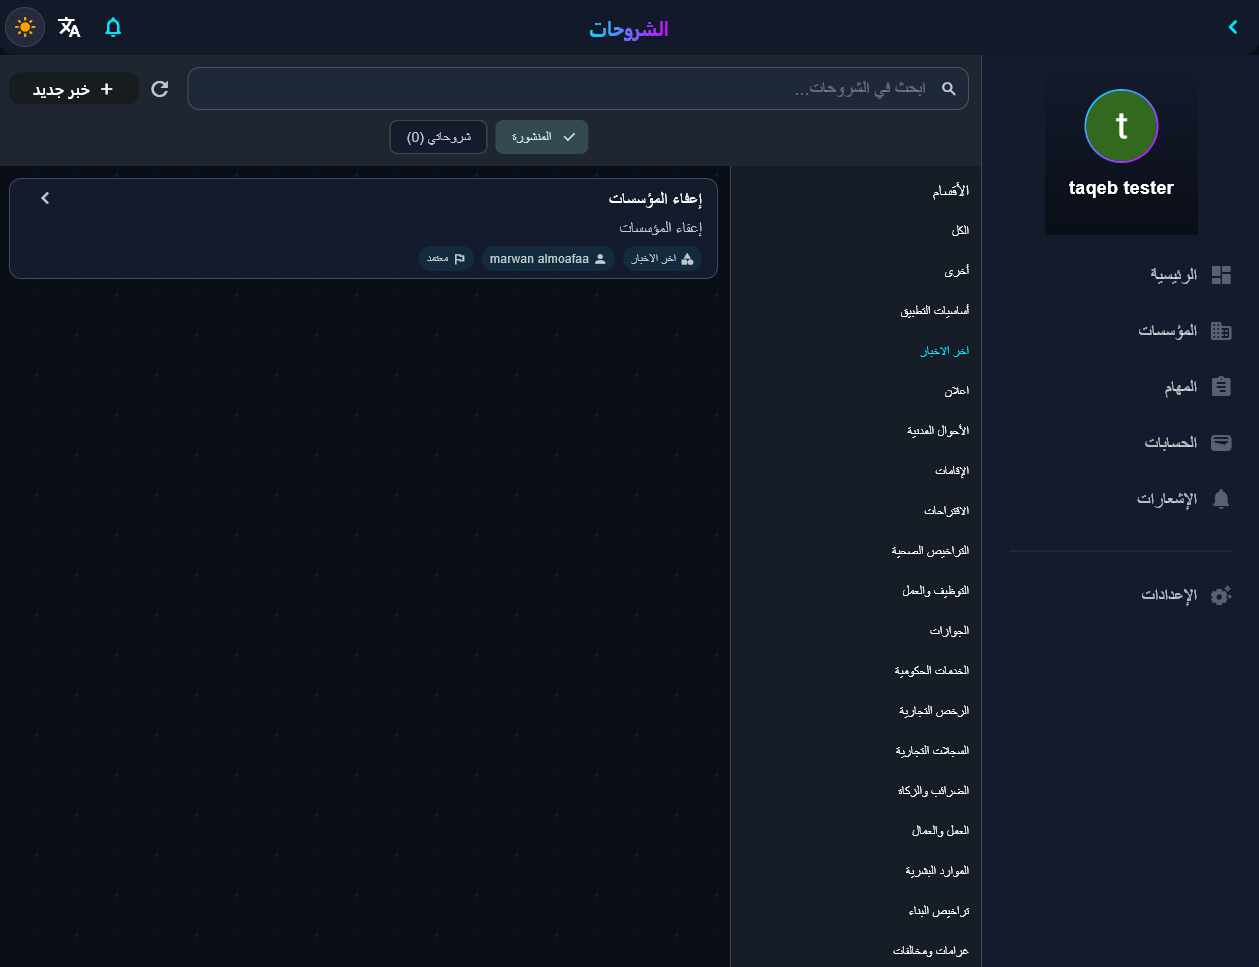Select أخرى category
This screenshot has width=1259, height=967.
click(957, 270)
